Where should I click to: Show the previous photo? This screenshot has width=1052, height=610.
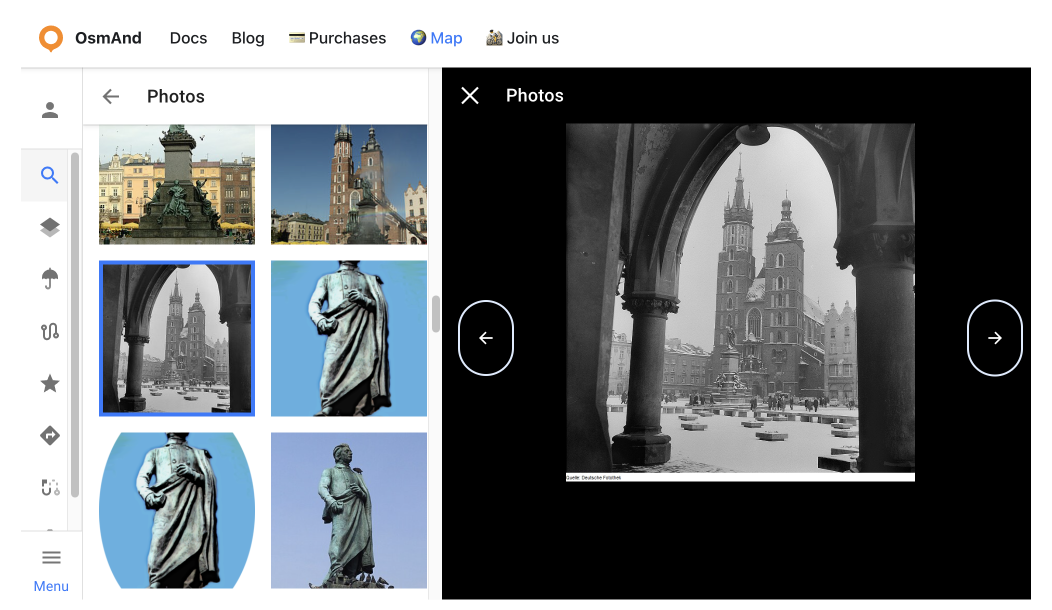point(486,338)
